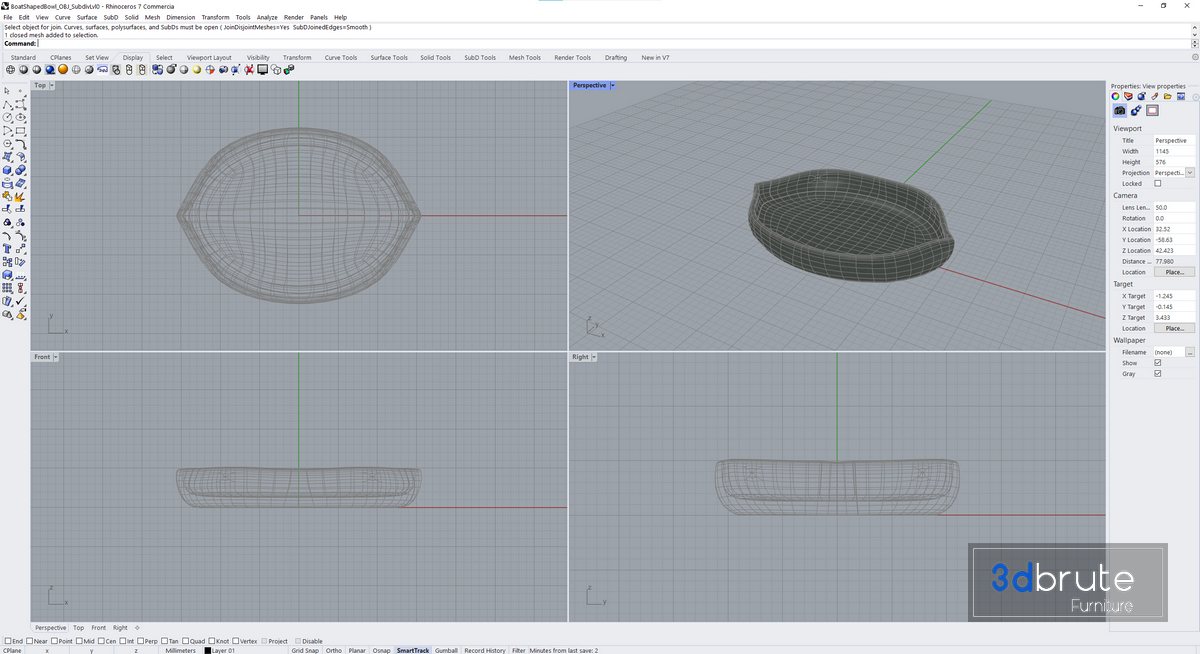1200x654 pixels.
Task: Enable the End object snap checkbox
Action: coord(8,641)
